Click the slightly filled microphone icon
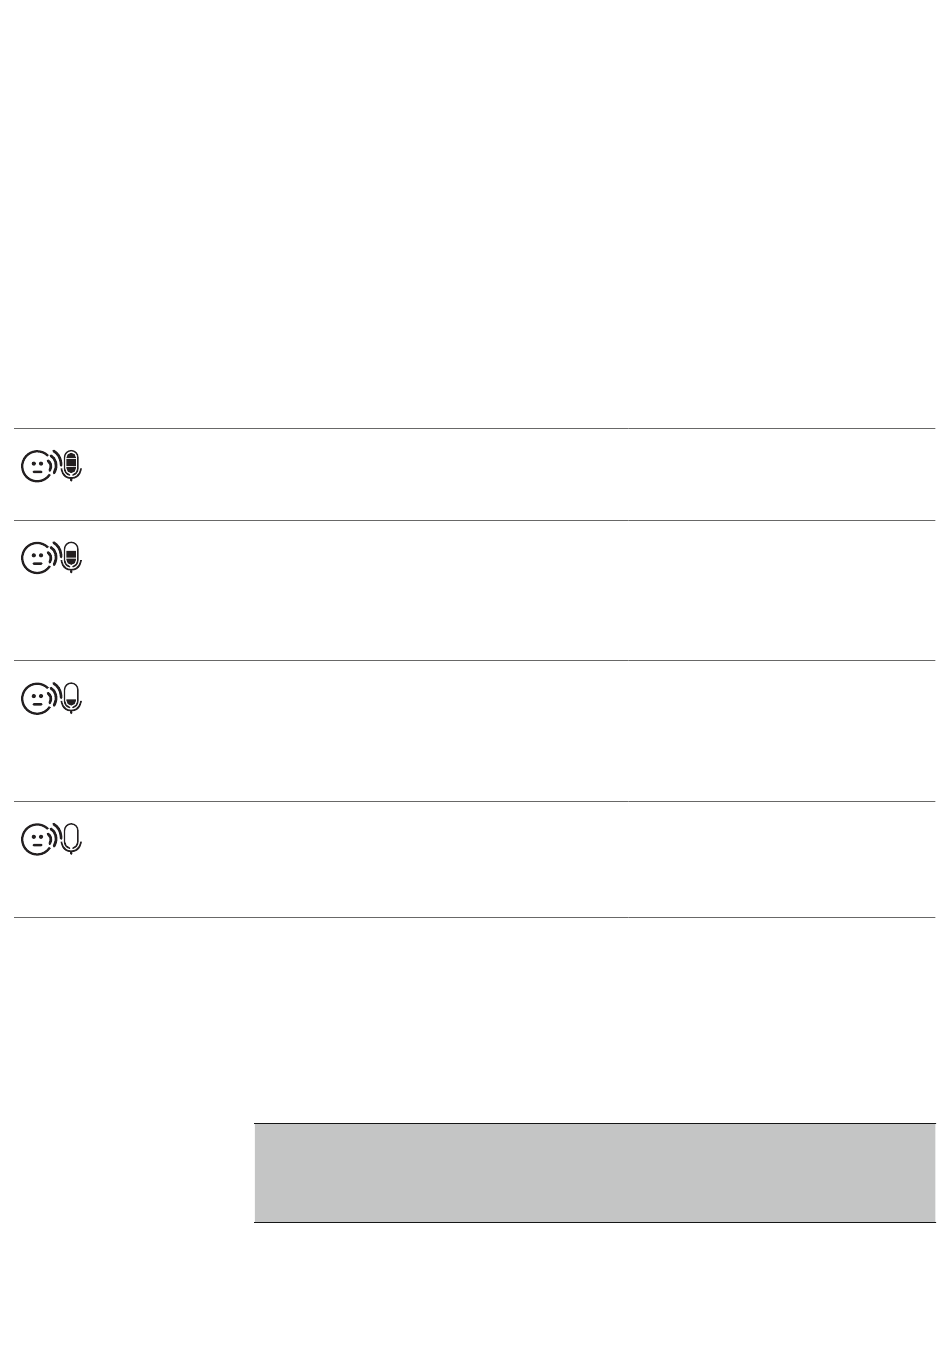Image resolution: width=950 pixels, height=1364 pixels. pyautogui.click(x=71, y=697)
